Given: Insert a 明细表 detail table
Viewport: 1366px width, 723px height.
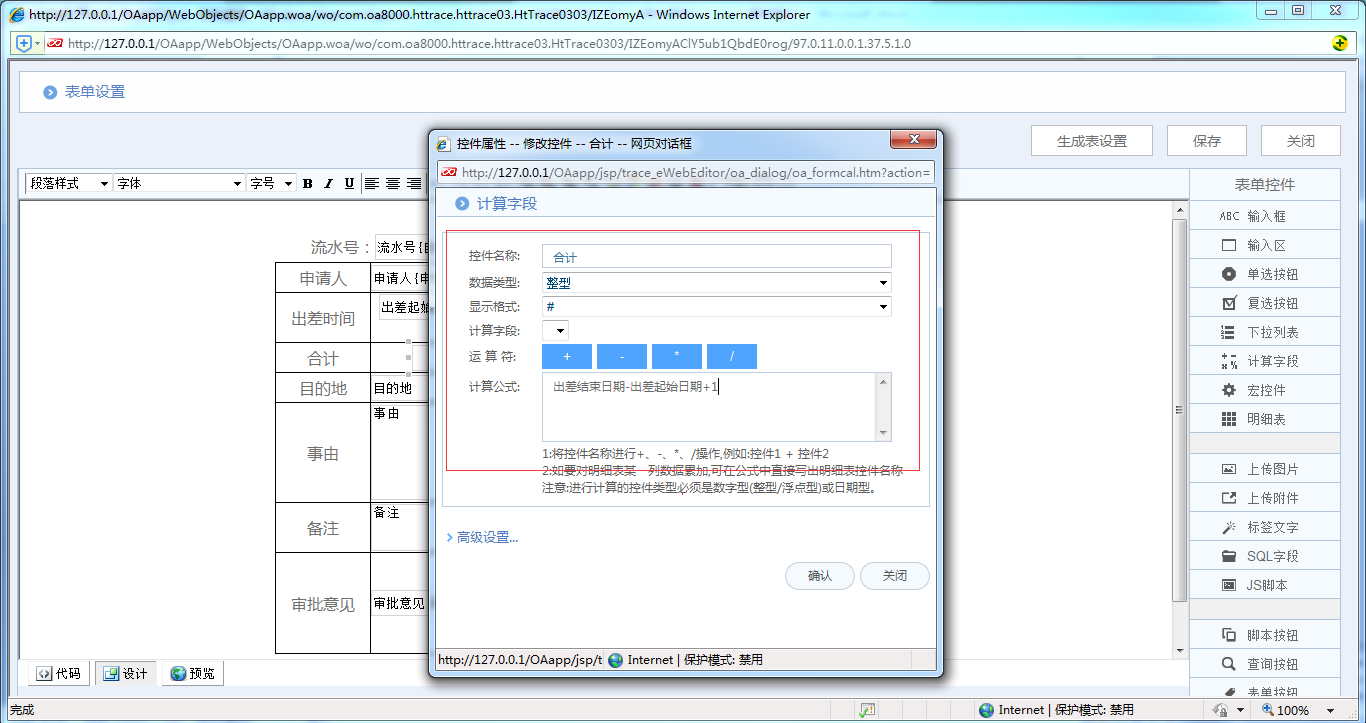Looking at the screenshot, I should pos(1263,419).
